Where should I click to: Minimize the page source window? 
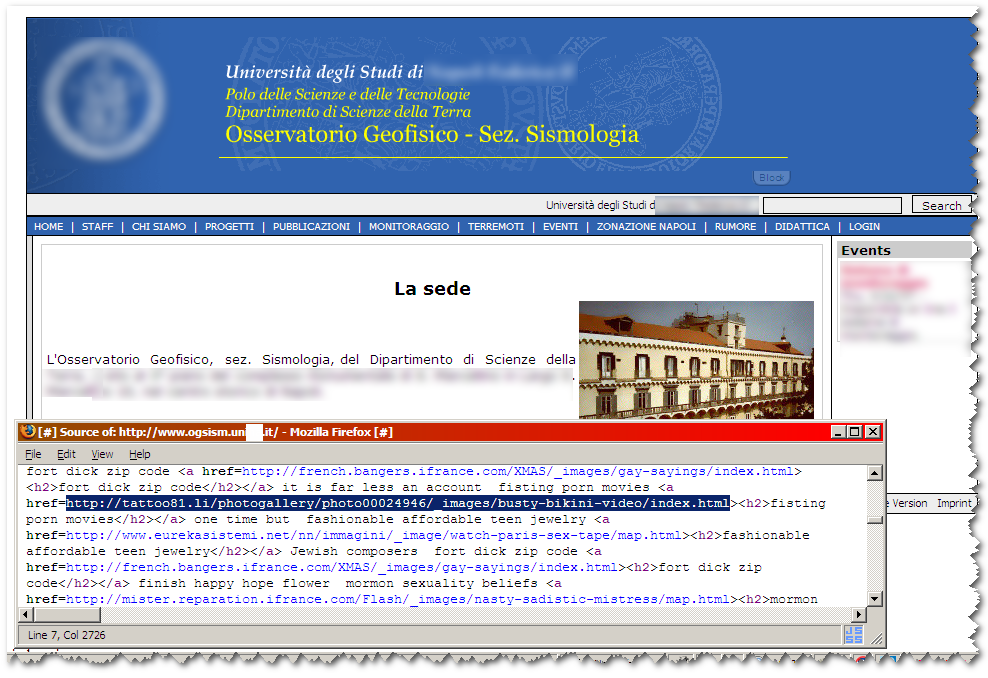(x=837, y=432)
